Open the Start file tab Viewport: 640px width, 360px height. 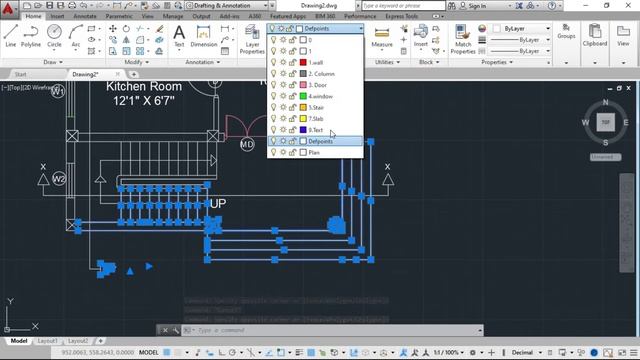pyautogui.click(x=20, y=74)
